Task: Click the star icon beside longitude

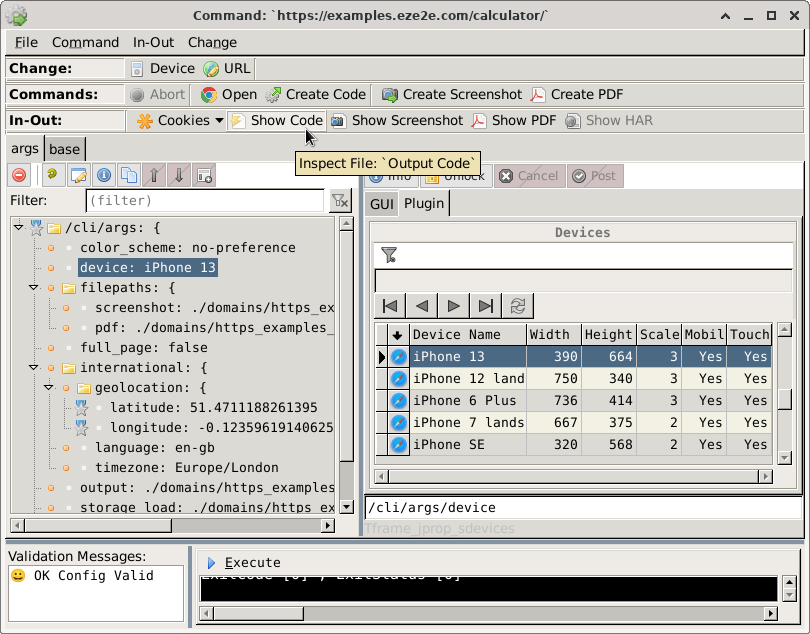Action: click(x=82, y=428)
